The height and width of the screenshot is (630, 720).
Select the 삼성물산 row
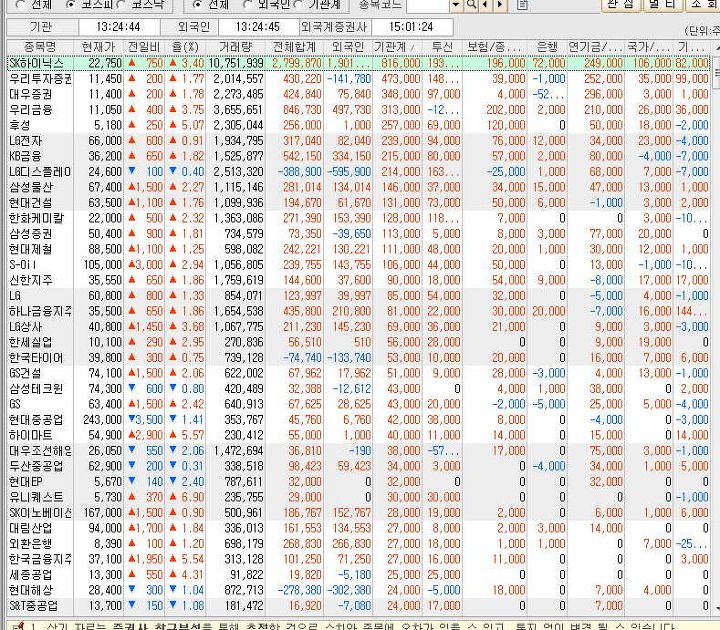pos(359,187)
